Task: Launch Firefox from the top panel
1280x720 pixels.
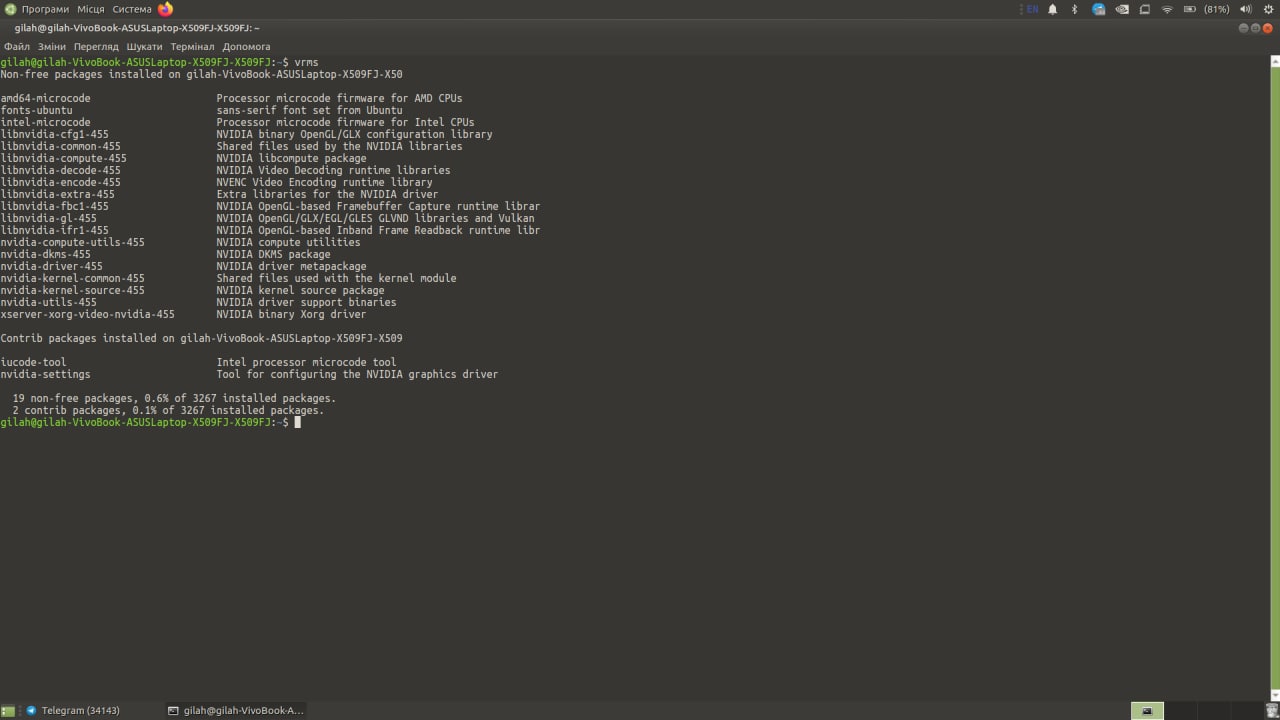Action: pos(165,9)
